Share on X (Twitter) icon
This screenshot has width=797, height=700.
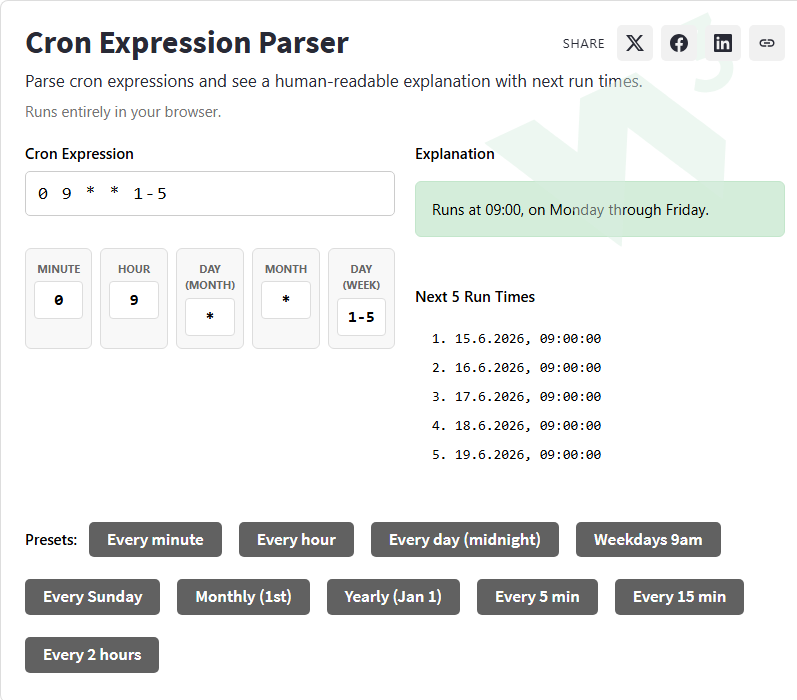coord(634,43)
